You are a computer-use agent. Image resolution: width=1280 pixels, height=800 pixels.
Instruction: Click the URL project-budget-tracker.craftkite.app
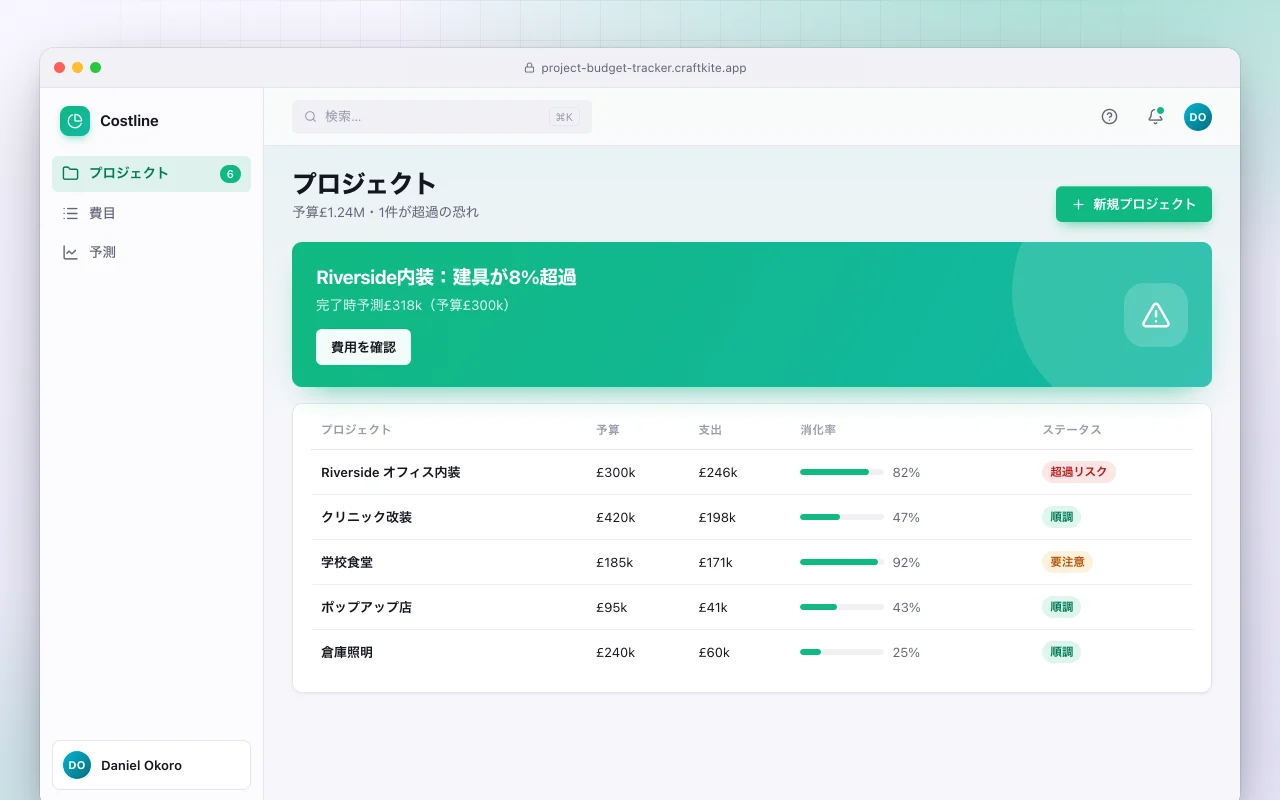click(x=644, y=68)
